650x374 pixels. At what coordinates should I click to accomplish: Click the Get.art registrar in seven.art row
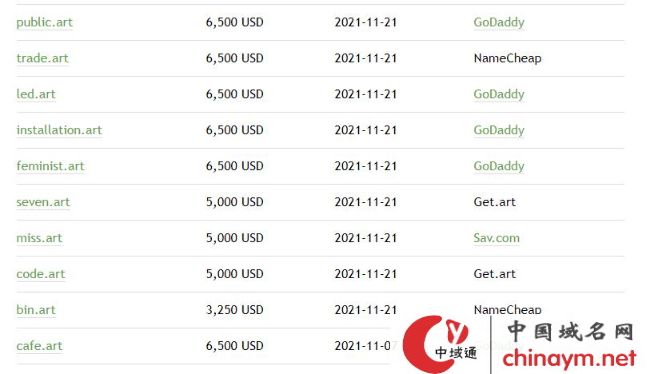coord(495,202)
